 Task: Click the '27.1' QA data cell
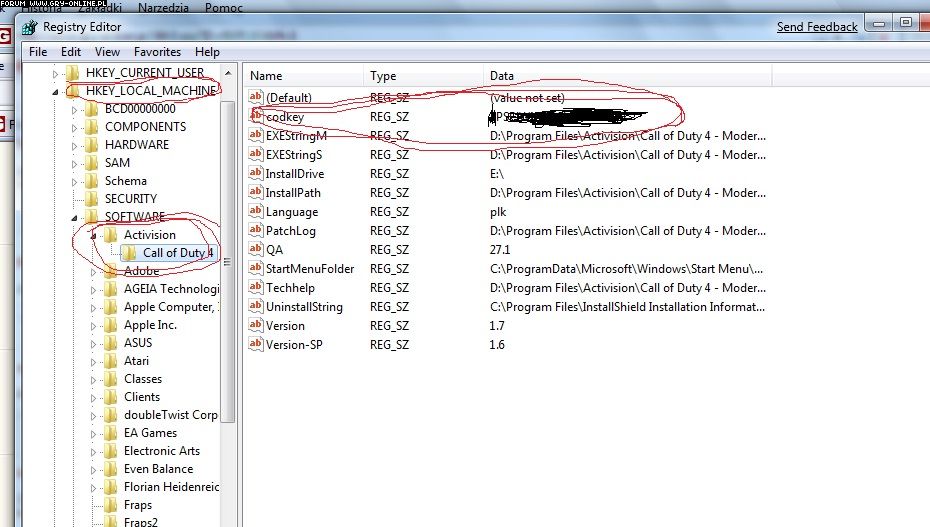click(x=500, y=250)
